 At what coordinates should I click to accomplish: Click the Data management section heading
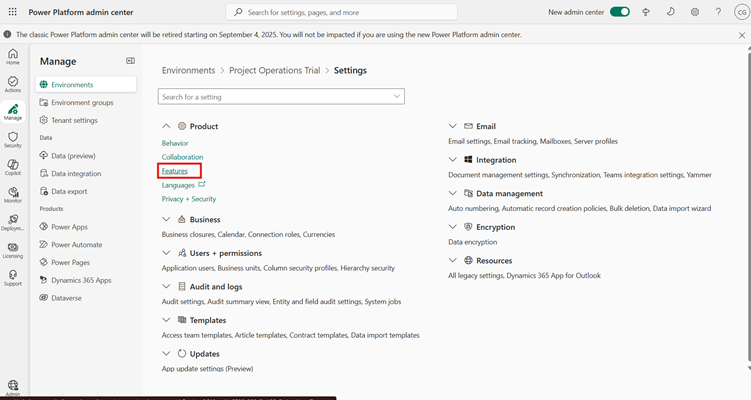510,193
